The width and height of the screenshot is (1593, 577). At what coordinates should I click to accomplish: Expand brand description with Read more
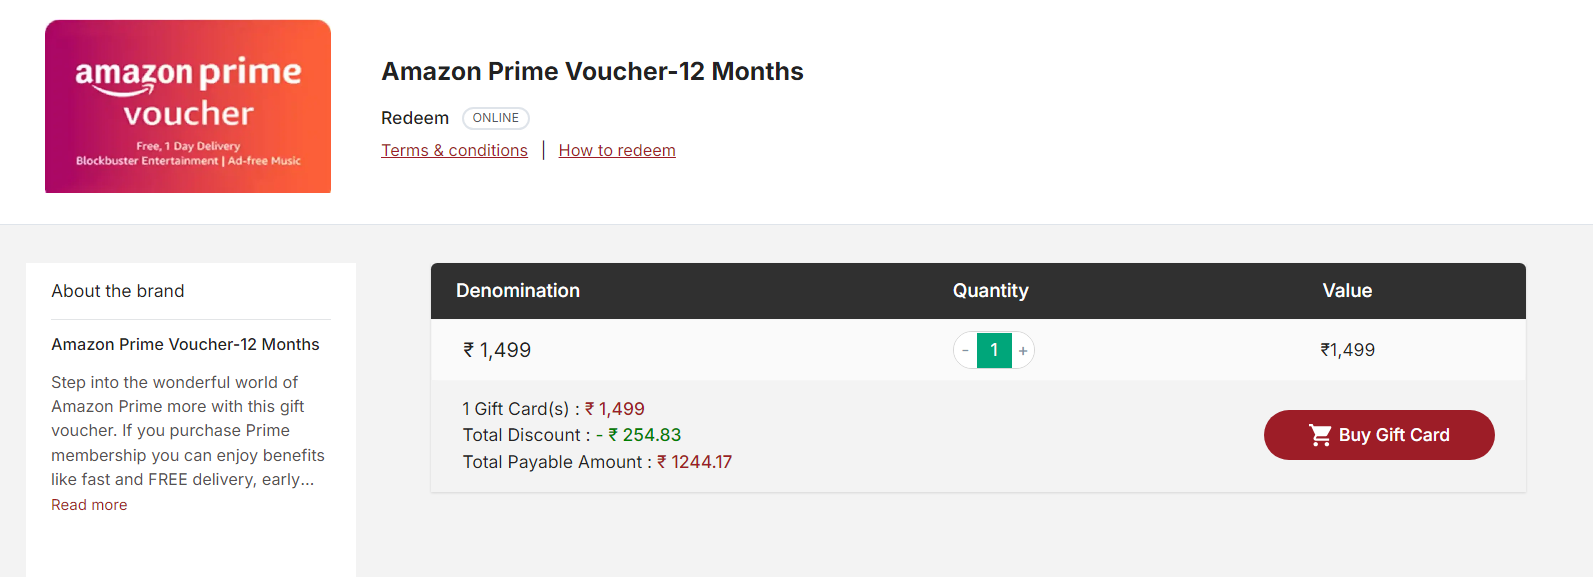point(89,505)
